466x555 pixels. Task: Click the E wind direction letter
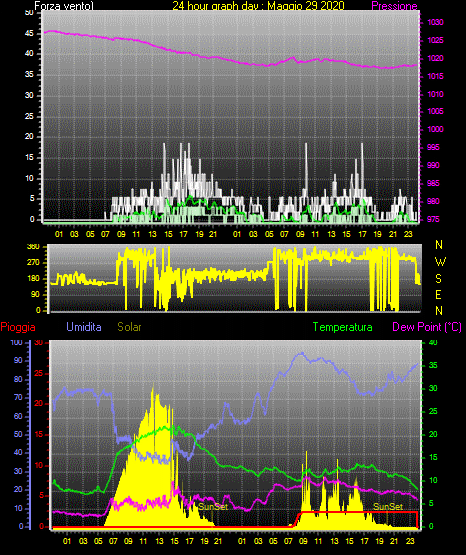pyautogui.click(x=438, y=295)
